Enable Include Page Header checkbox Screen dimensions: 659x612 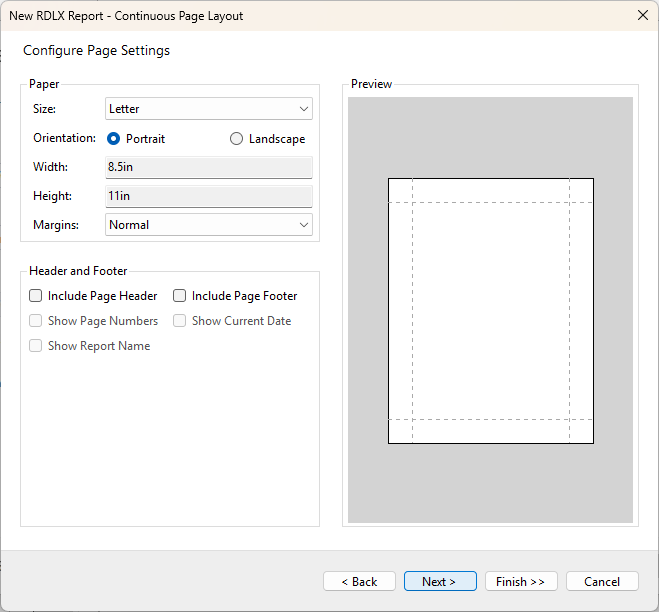pos(36,296)
